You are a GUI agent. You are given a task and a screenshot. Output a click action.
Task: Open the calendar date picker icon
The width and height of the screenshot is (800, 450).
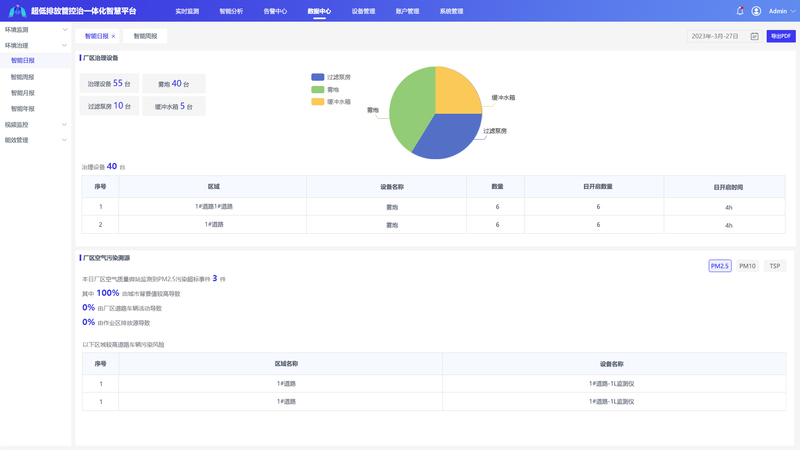[755, 36]
